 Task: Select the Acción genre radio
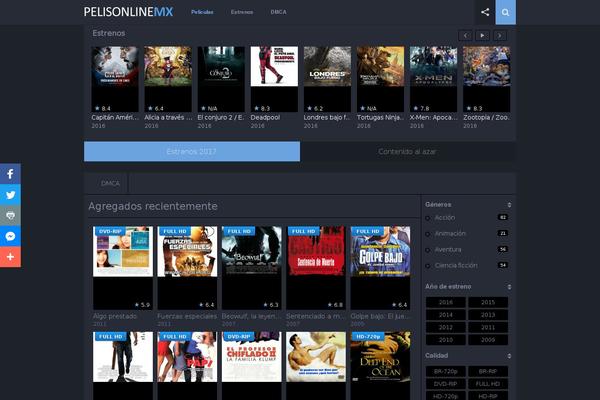[428, 218]
